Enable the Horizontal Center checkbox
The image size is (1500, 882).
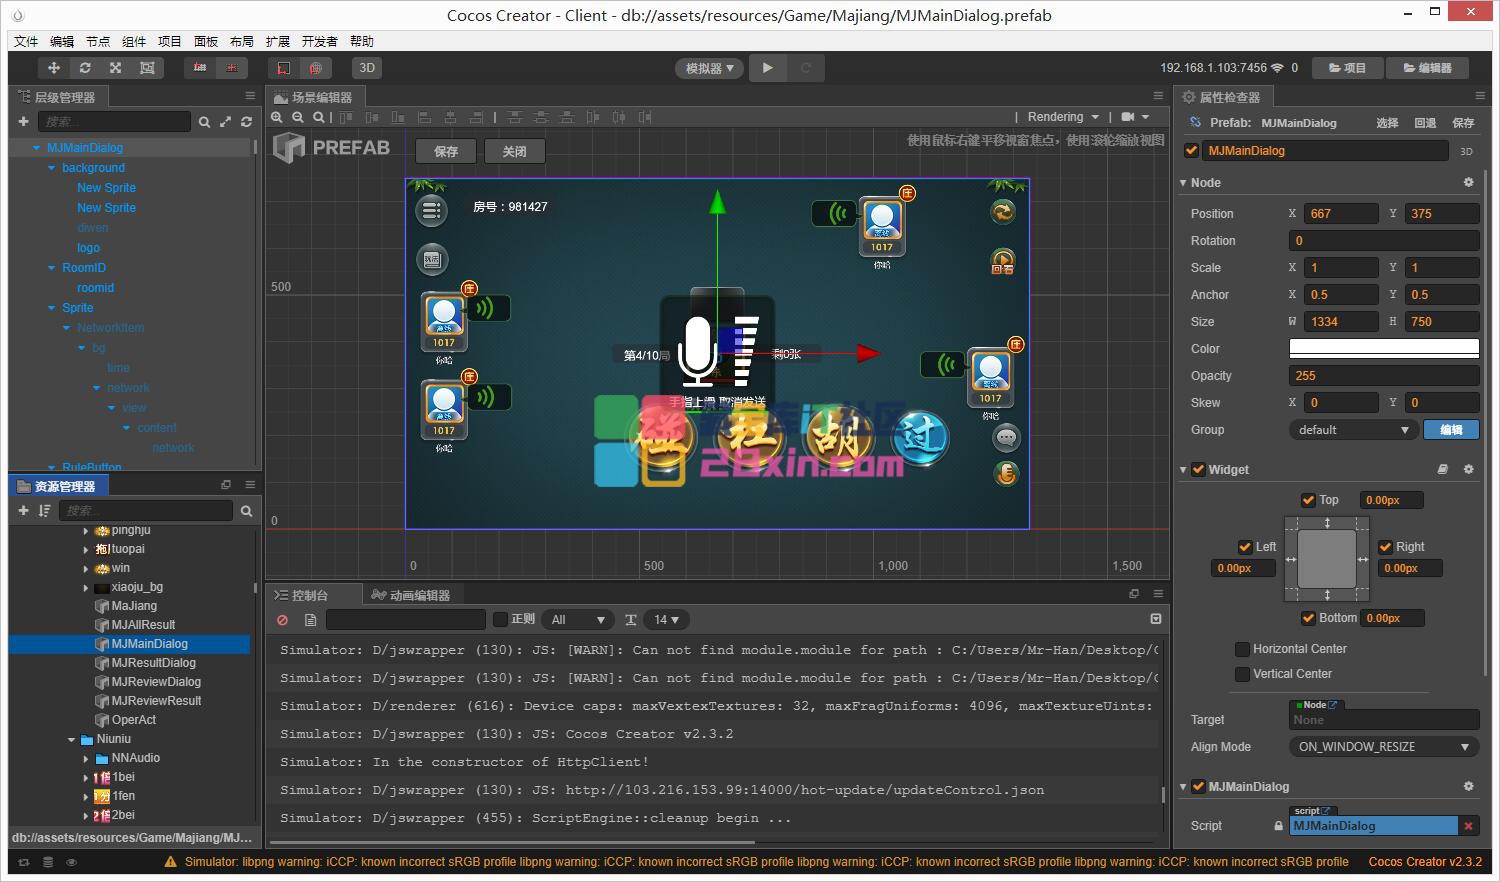(x=1242, y=649)
